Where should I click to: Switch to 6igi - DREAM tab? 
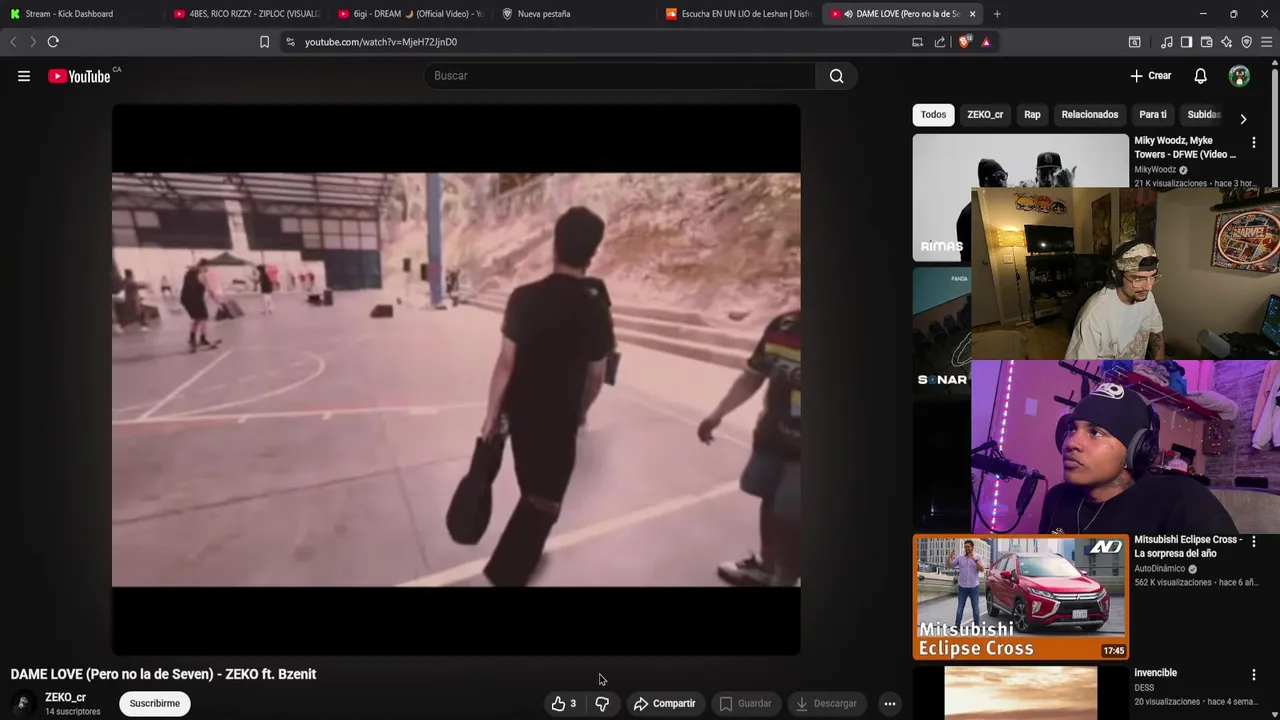point(410,14)
